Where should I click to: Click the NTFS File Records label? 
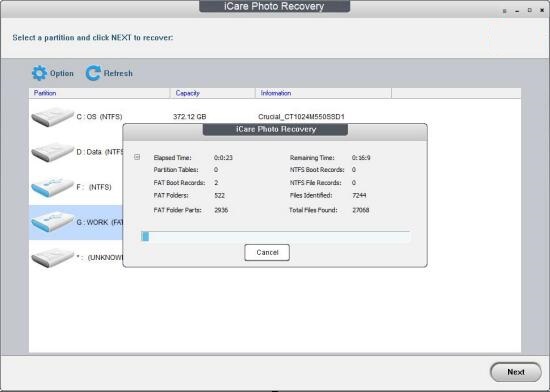[315, 183]
